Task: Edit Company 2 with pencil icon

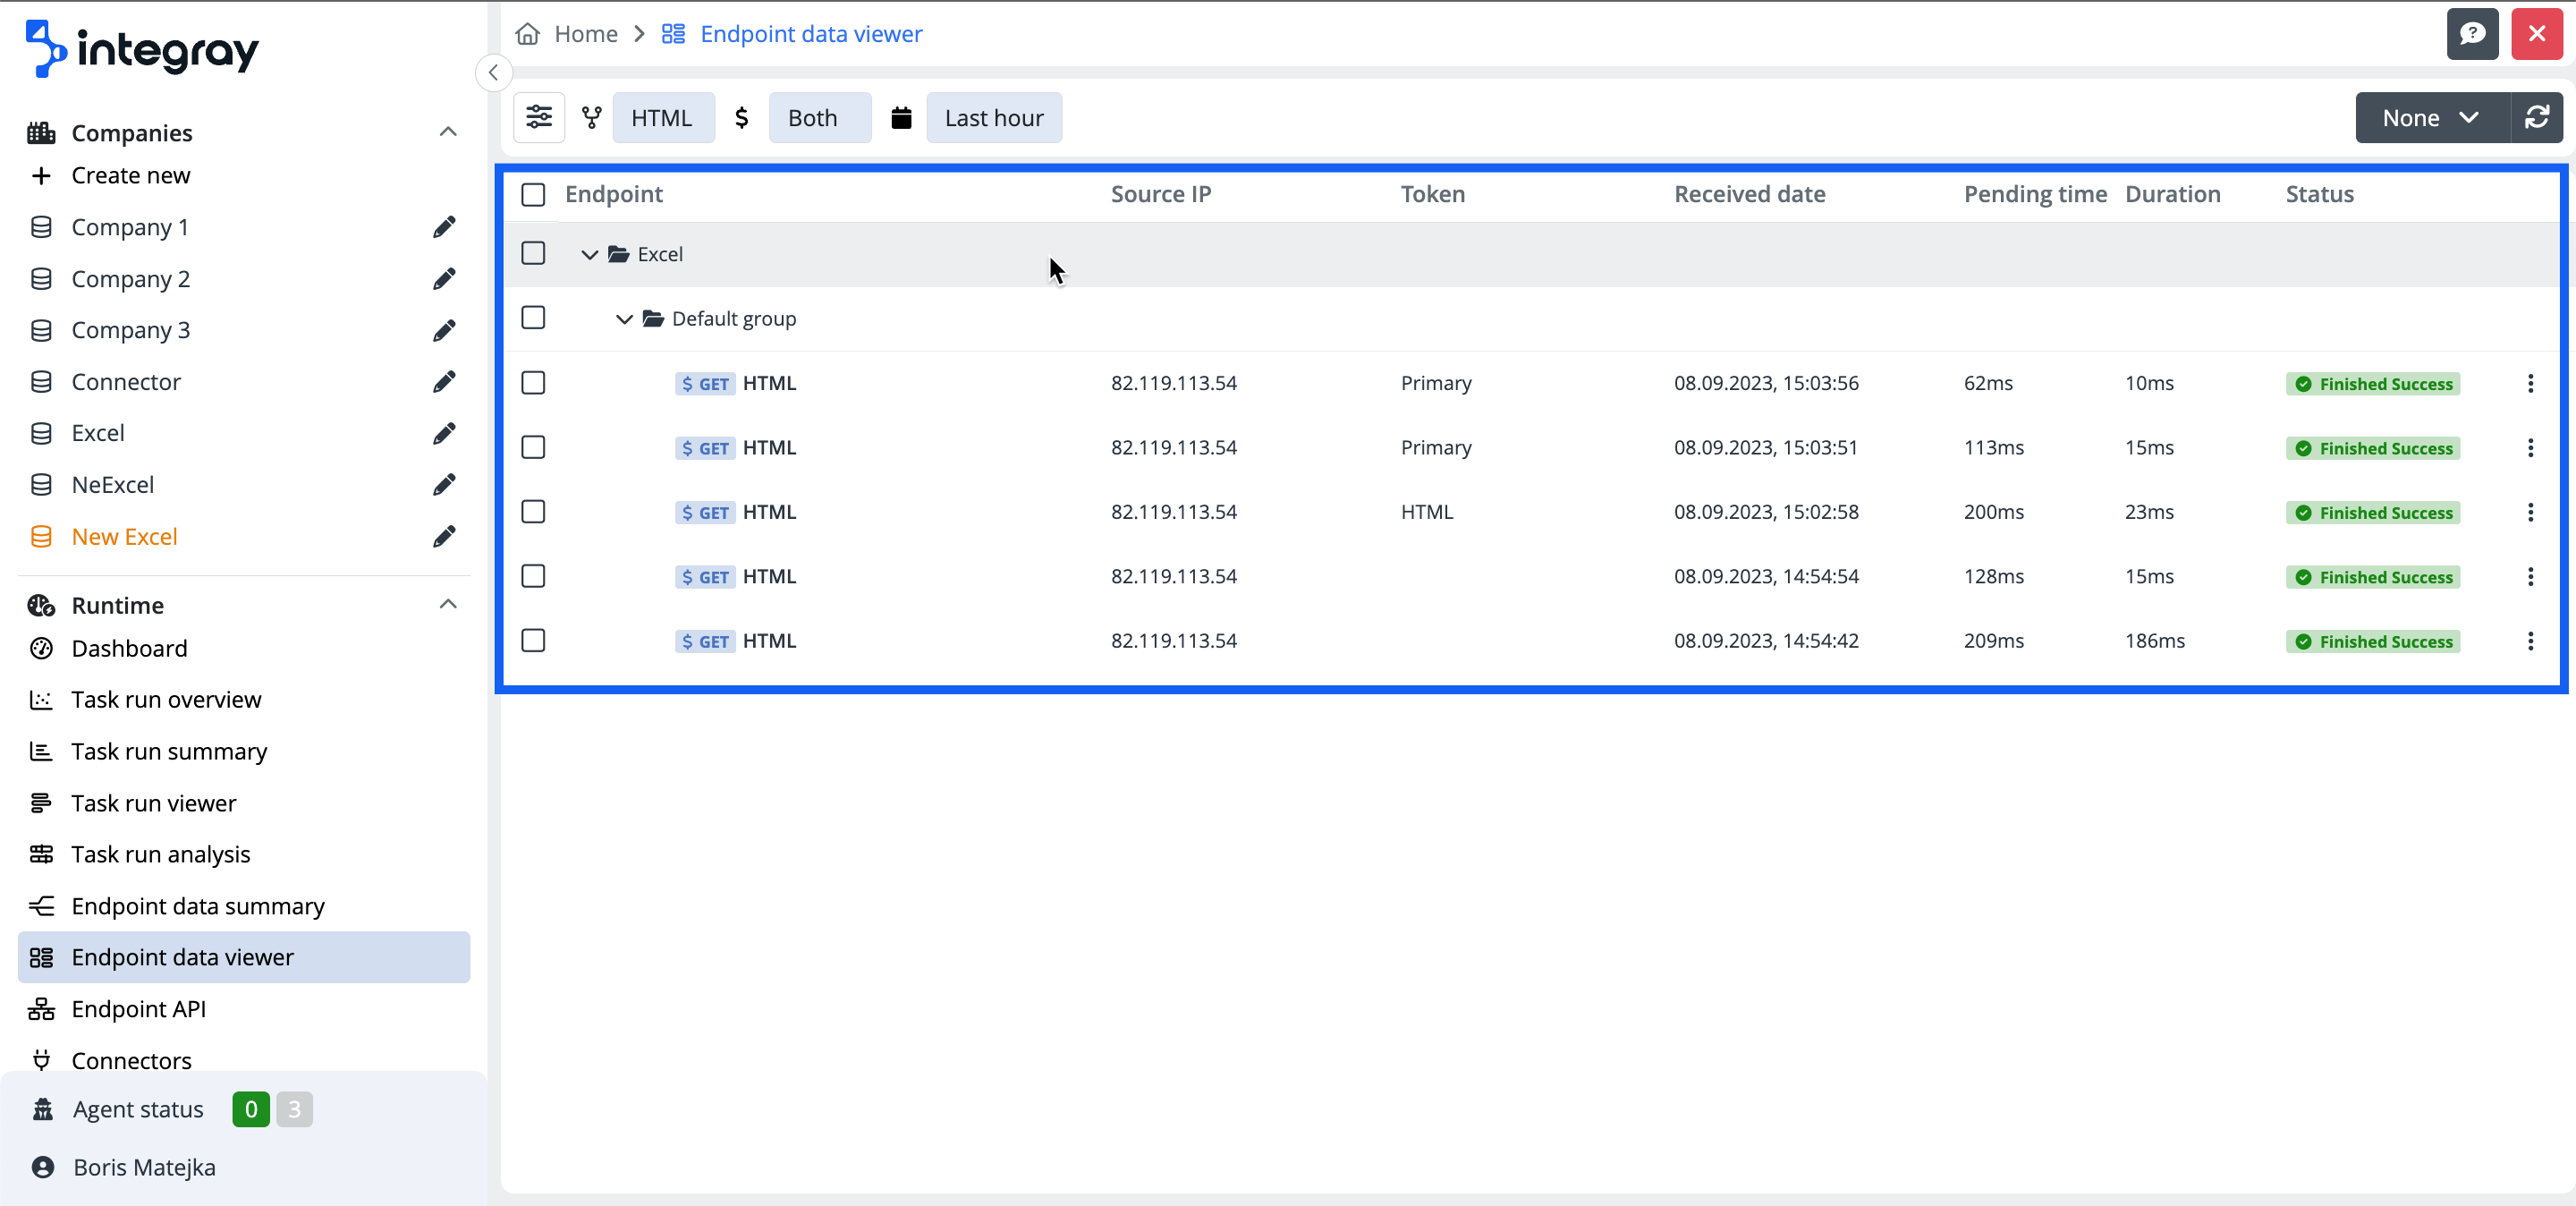Action: point(444,279)
